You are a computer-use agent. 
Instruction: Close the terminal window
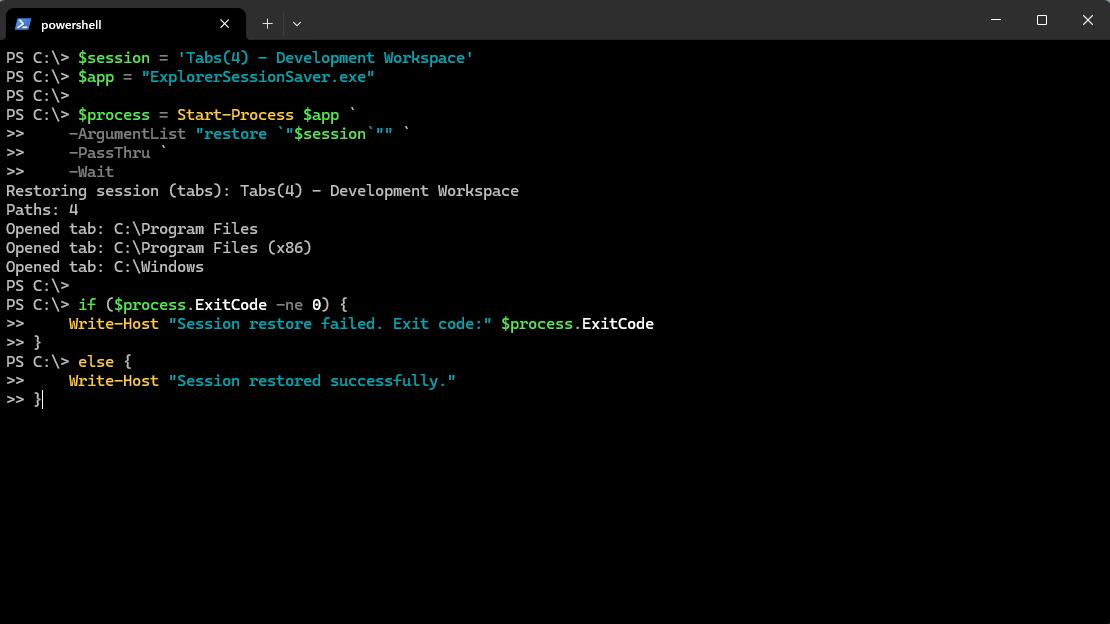click(x=1088, y=20)
